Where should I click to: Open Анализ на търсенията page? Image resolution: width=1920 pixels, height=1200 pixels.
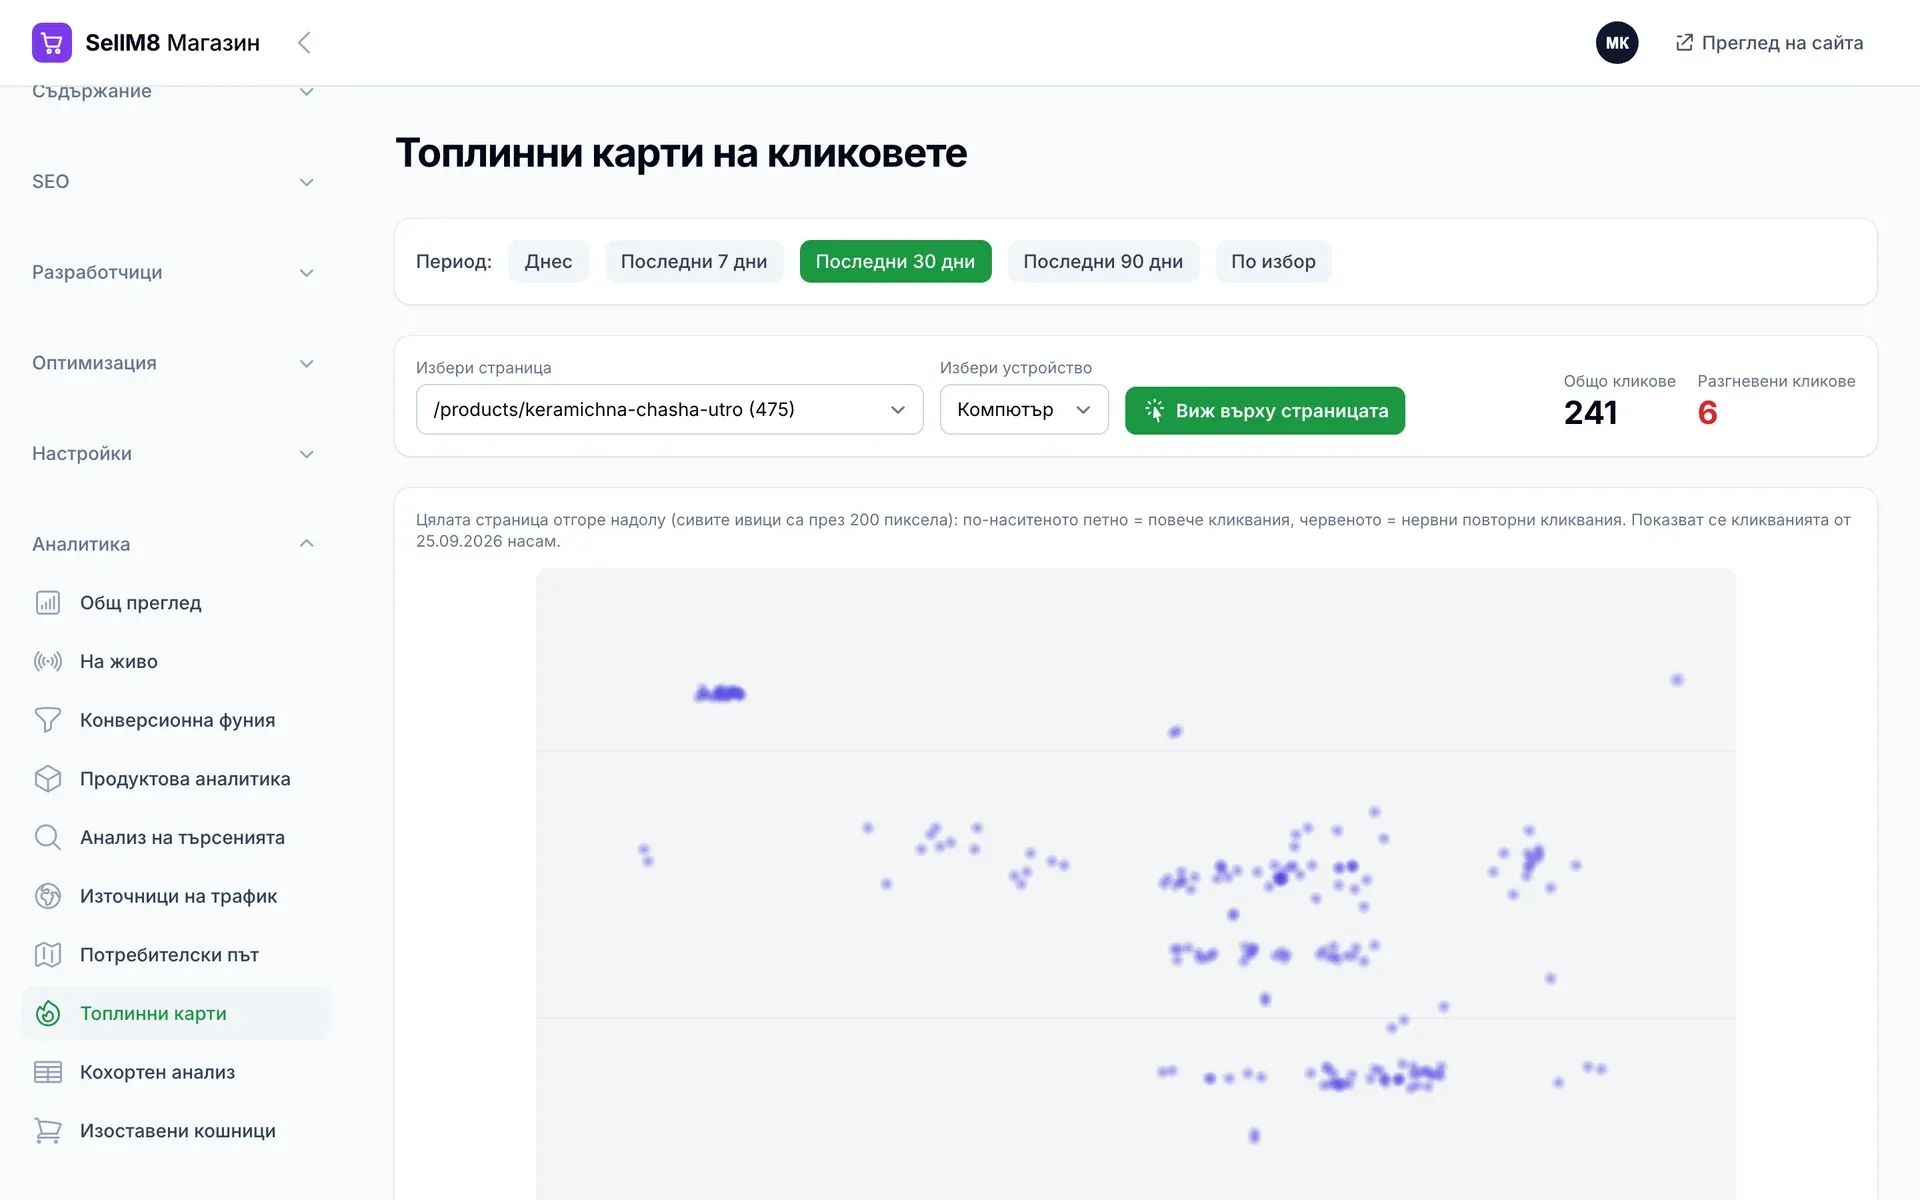pyautogui.click(x=176, y=838)
